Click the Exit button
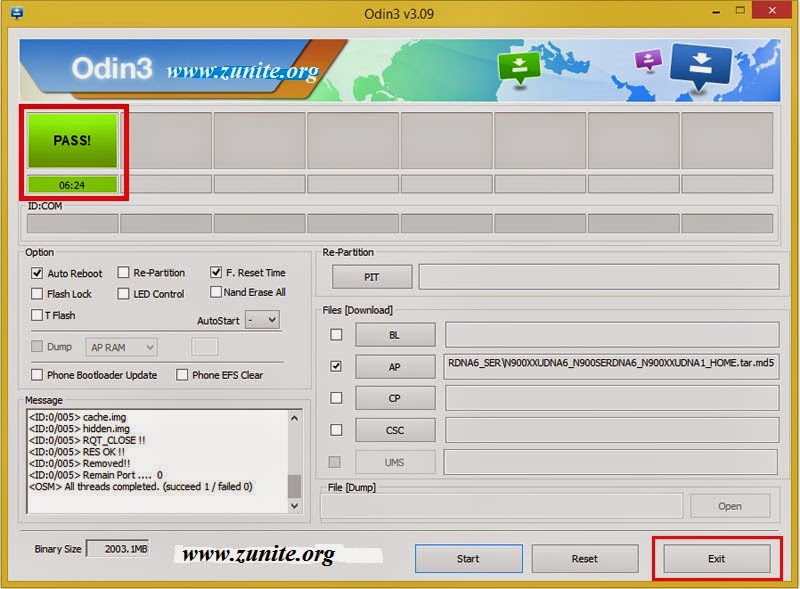 [x=717, y=558]
